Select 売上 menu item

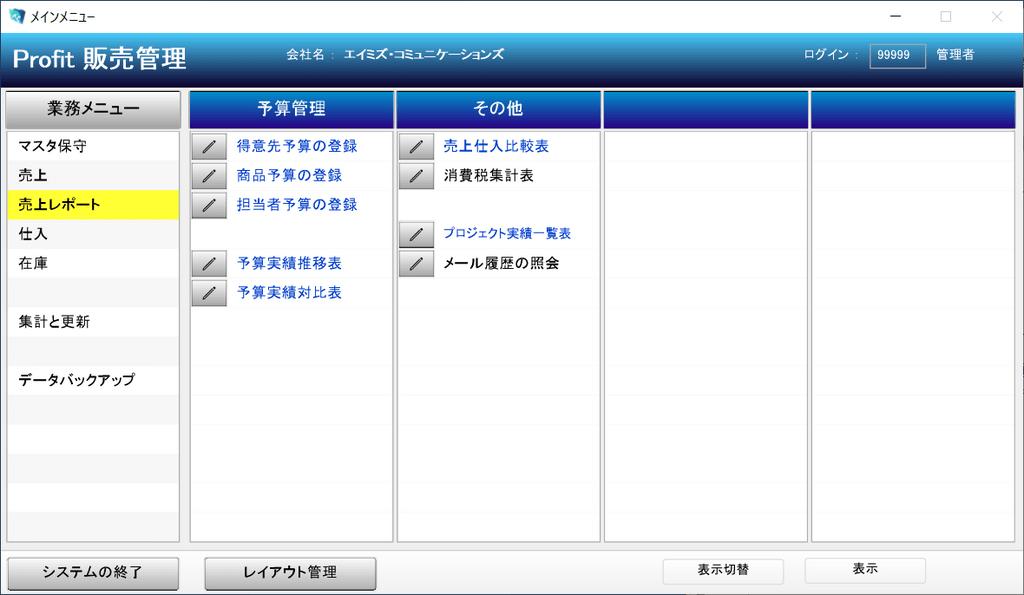pyautogui.click(x=93, y=176)
